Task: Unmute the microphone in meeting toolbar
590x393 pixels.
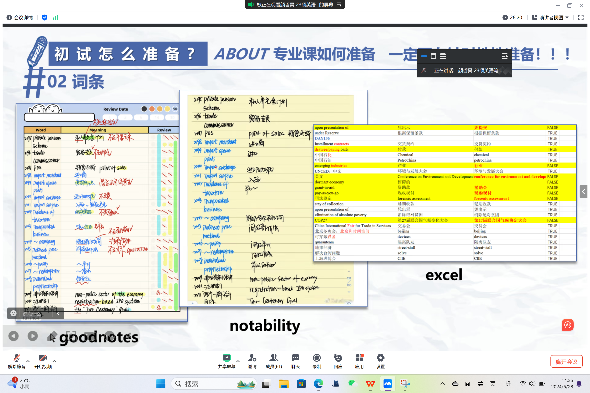Action: click(17, 361)
